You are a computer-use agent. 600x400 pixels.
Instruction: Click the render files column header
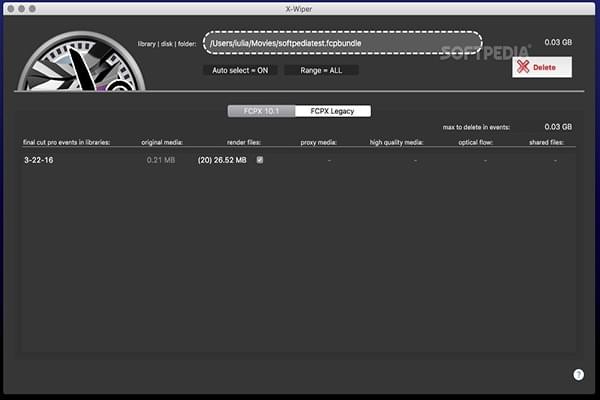(244, 142)
